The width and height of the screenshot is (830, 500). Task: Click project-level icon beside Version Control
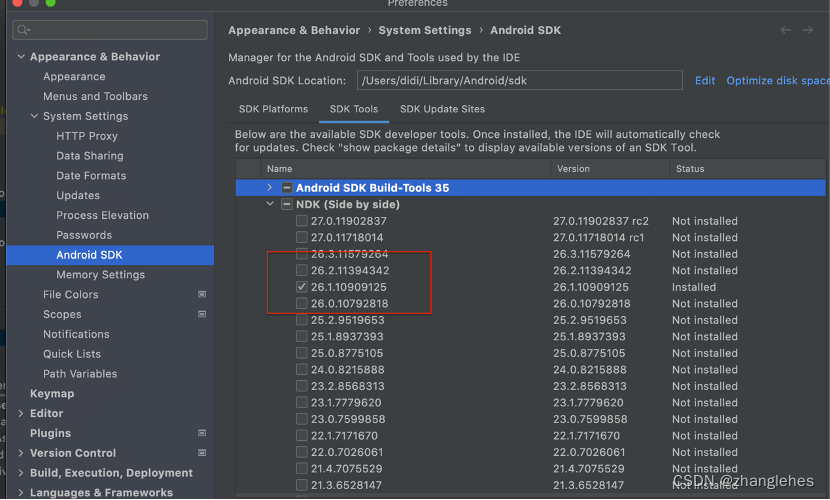coord(202,453)
